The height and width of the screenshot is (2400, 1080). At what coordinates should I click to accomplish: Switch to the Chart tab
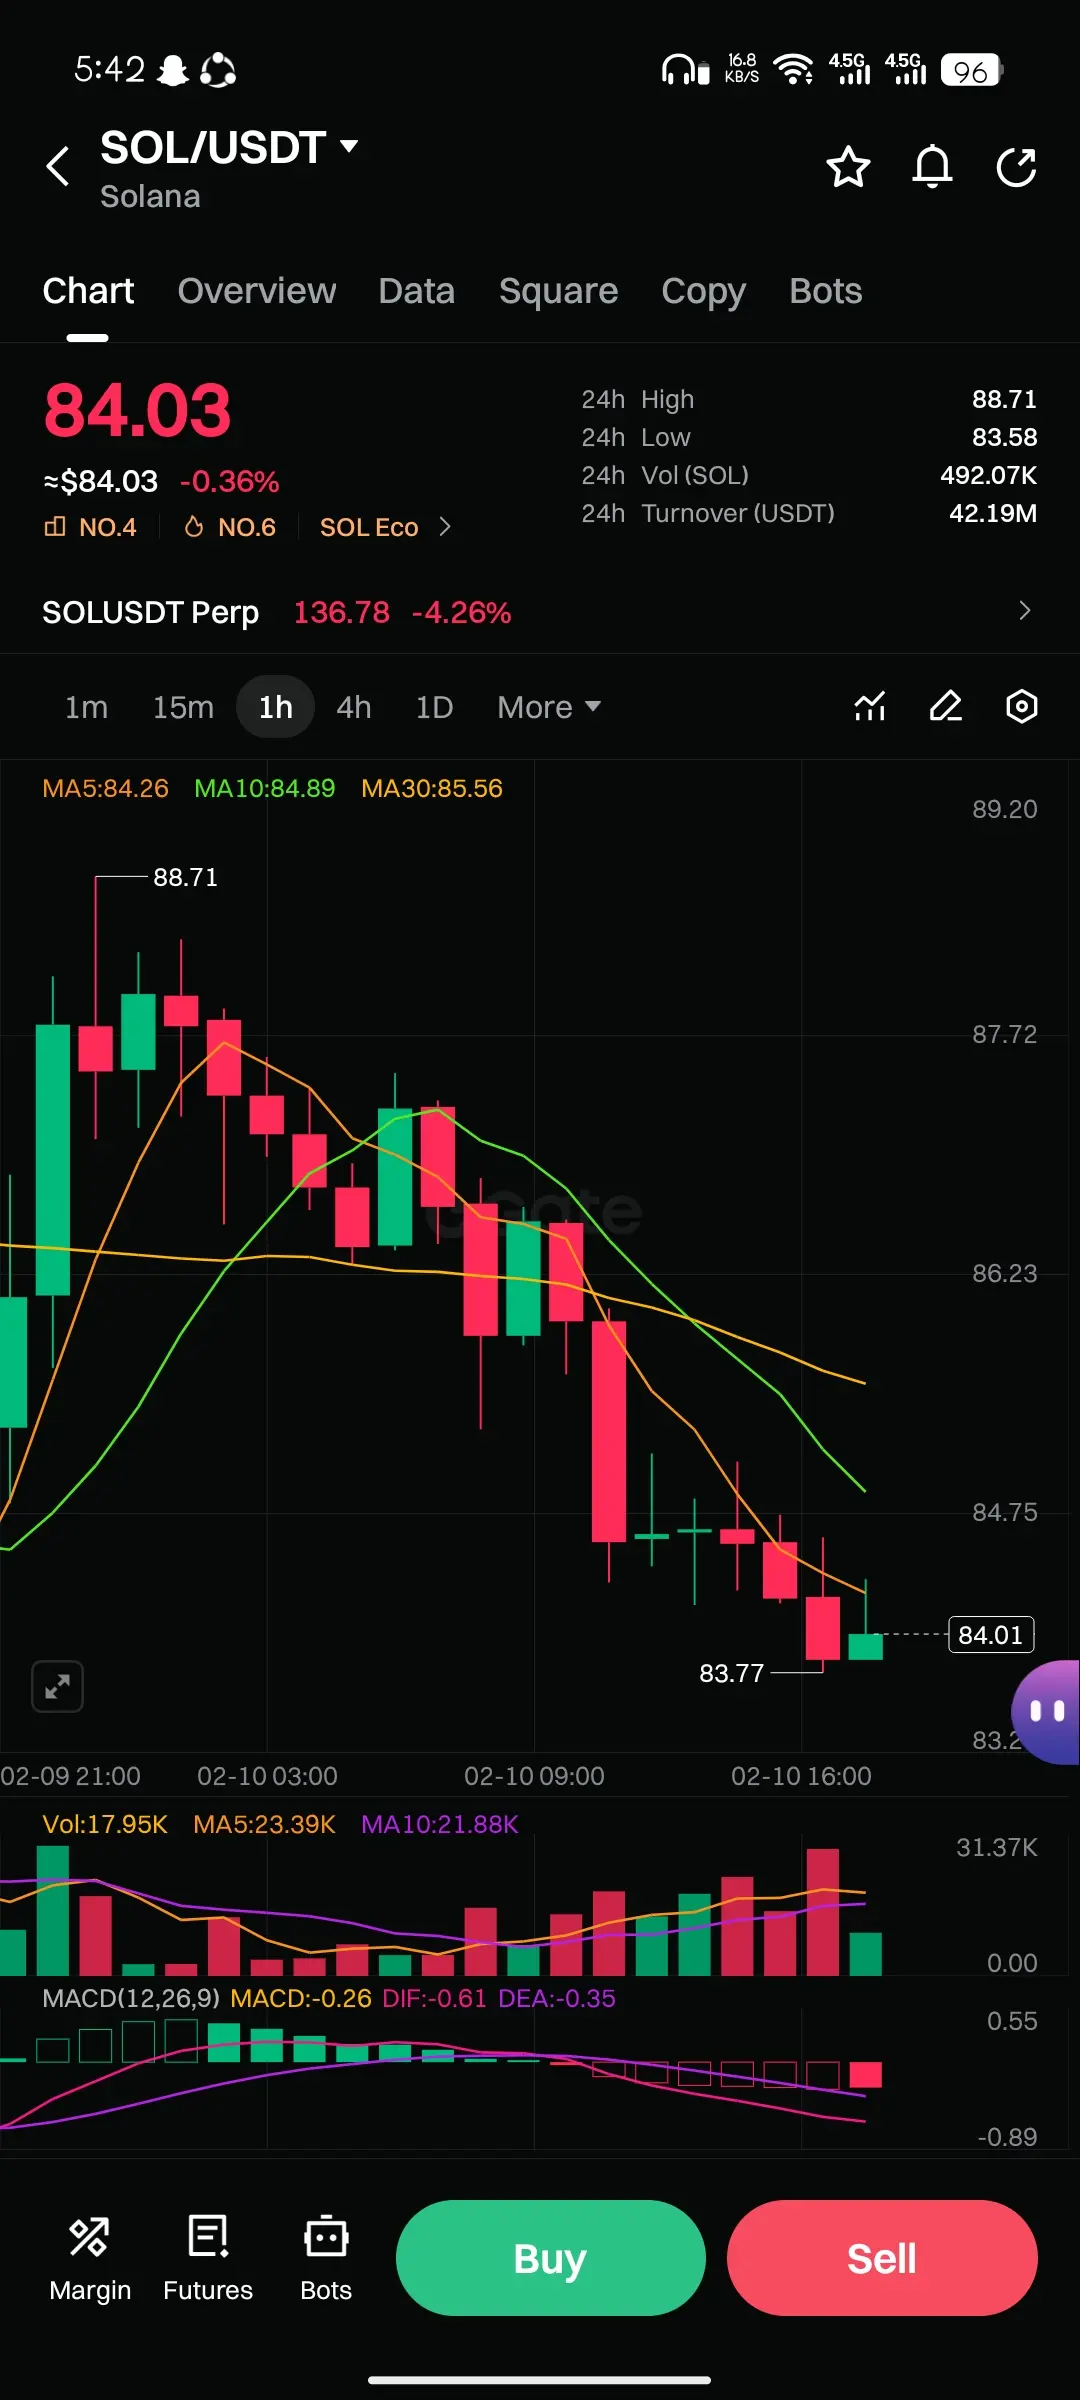88,291
